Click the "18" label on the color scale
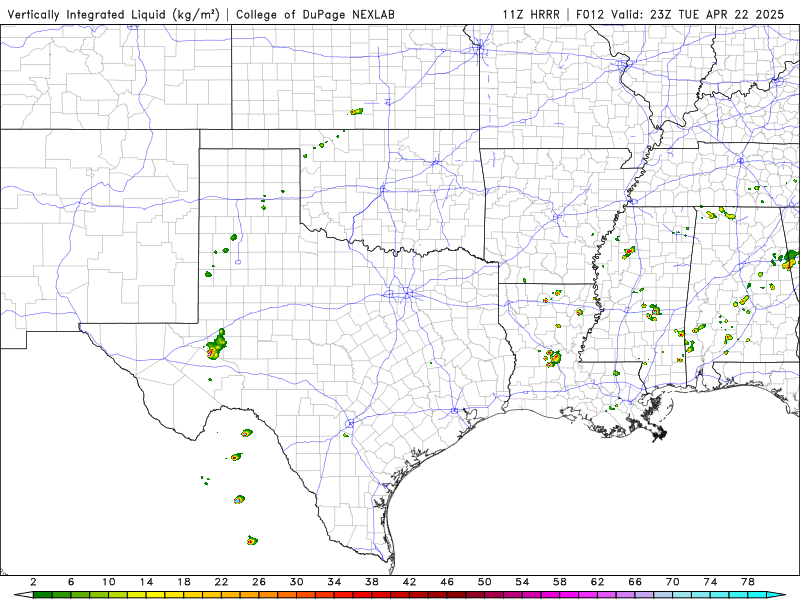Screen dimensions: 800x600 pyautogui.click(x=184, y=582)
